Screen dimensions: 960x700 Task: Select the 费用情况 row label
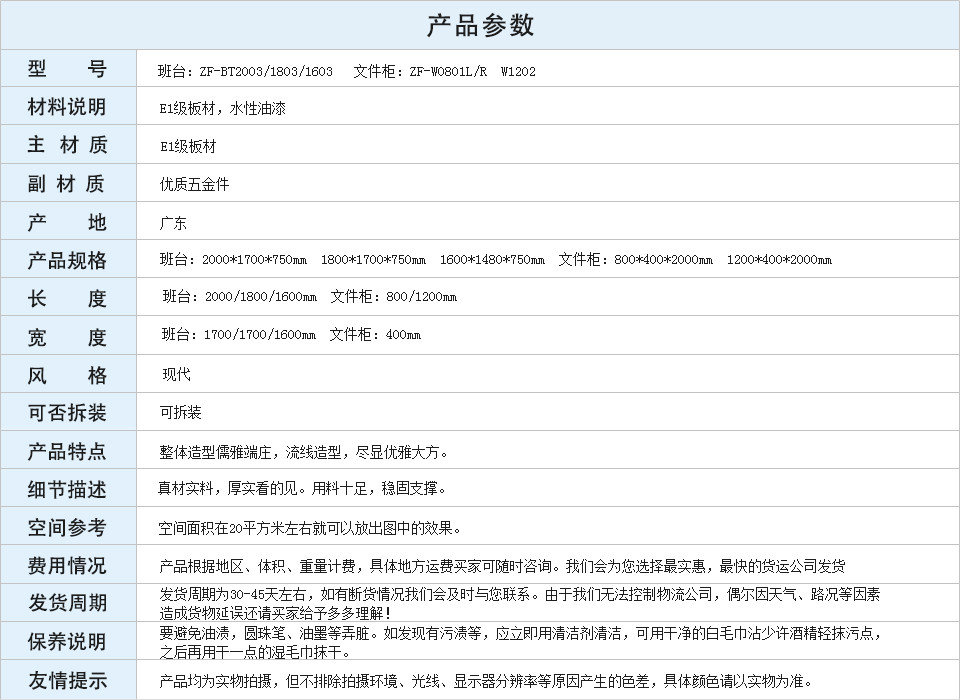[x=67, y=565]
